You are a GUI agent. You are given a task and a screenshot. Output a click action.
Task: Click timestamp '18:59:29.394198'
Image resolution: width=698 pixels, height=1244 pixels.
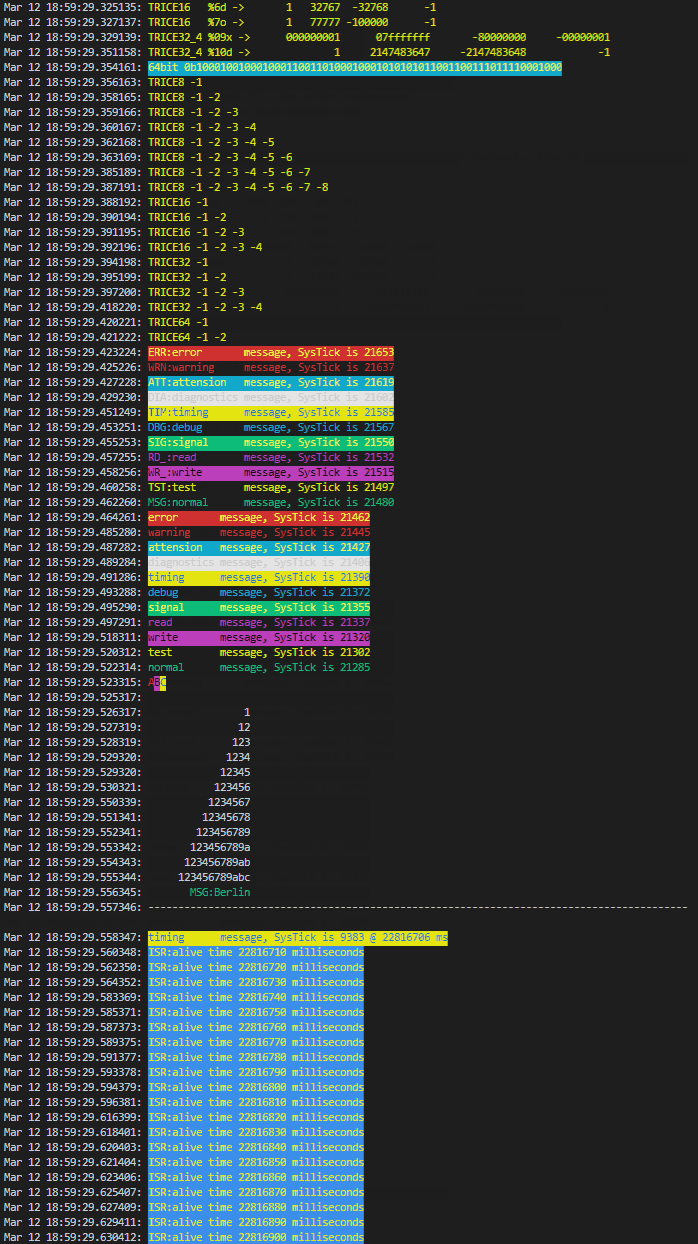[93, 262]
